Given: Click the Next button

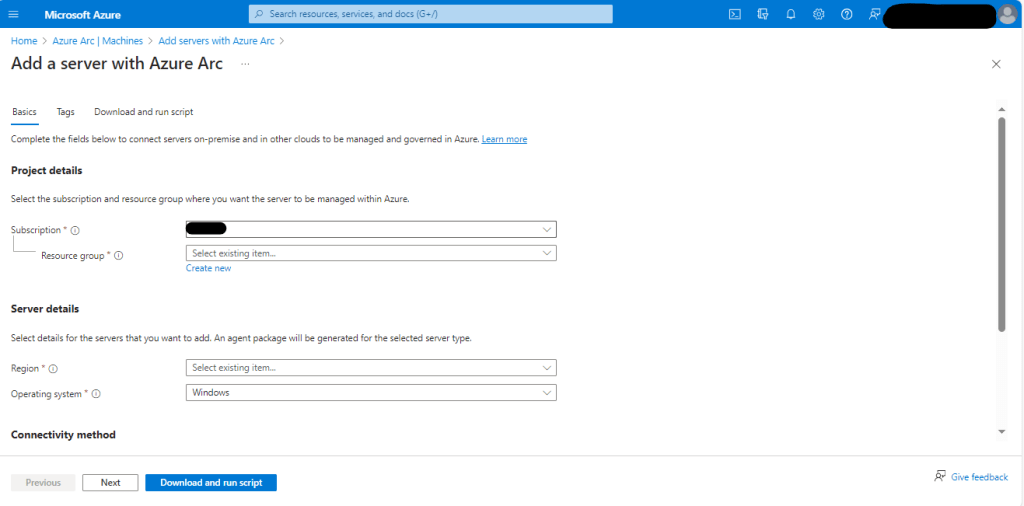Looking at the screenshot, I should [110, 483].
